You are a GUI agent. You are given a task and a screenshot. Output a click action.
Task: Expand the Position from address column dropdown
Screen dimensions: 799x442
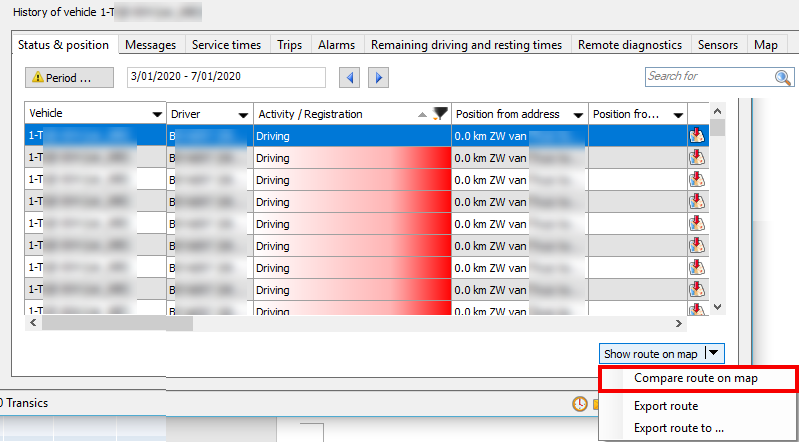[577, 115]
